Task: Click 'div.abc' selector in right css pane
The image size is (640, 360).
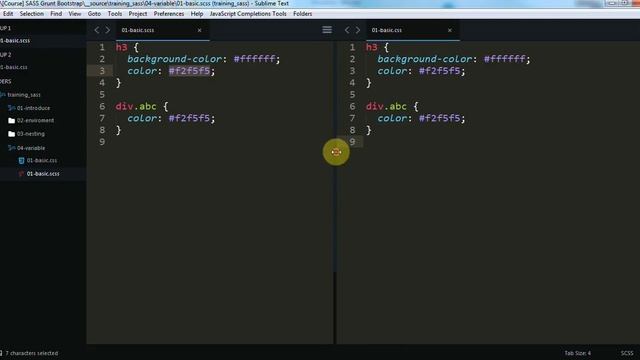Action: 386,107
